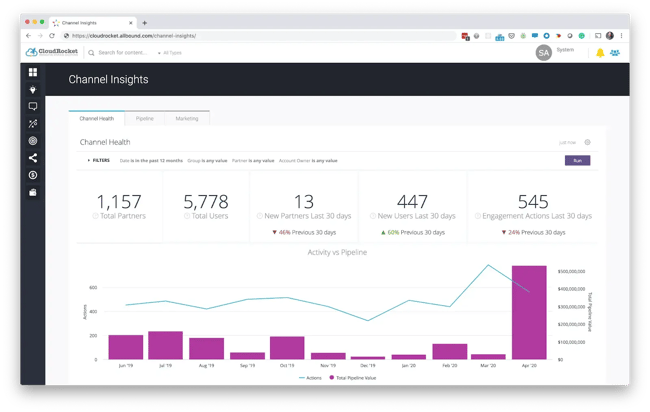The image size is (650, 412).
Task: Click the Jul '19 pipeline bar
Action: [x=165, y=345]
